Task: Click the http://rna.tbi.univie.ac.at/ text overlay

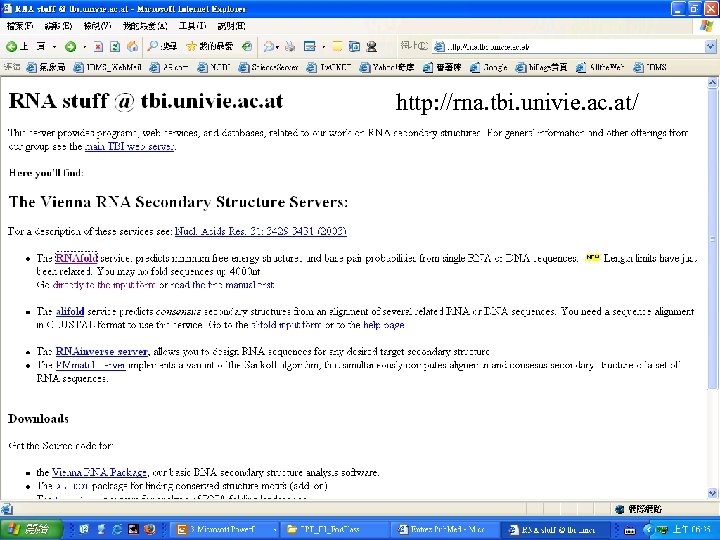Action: click(x=517, y=102)
